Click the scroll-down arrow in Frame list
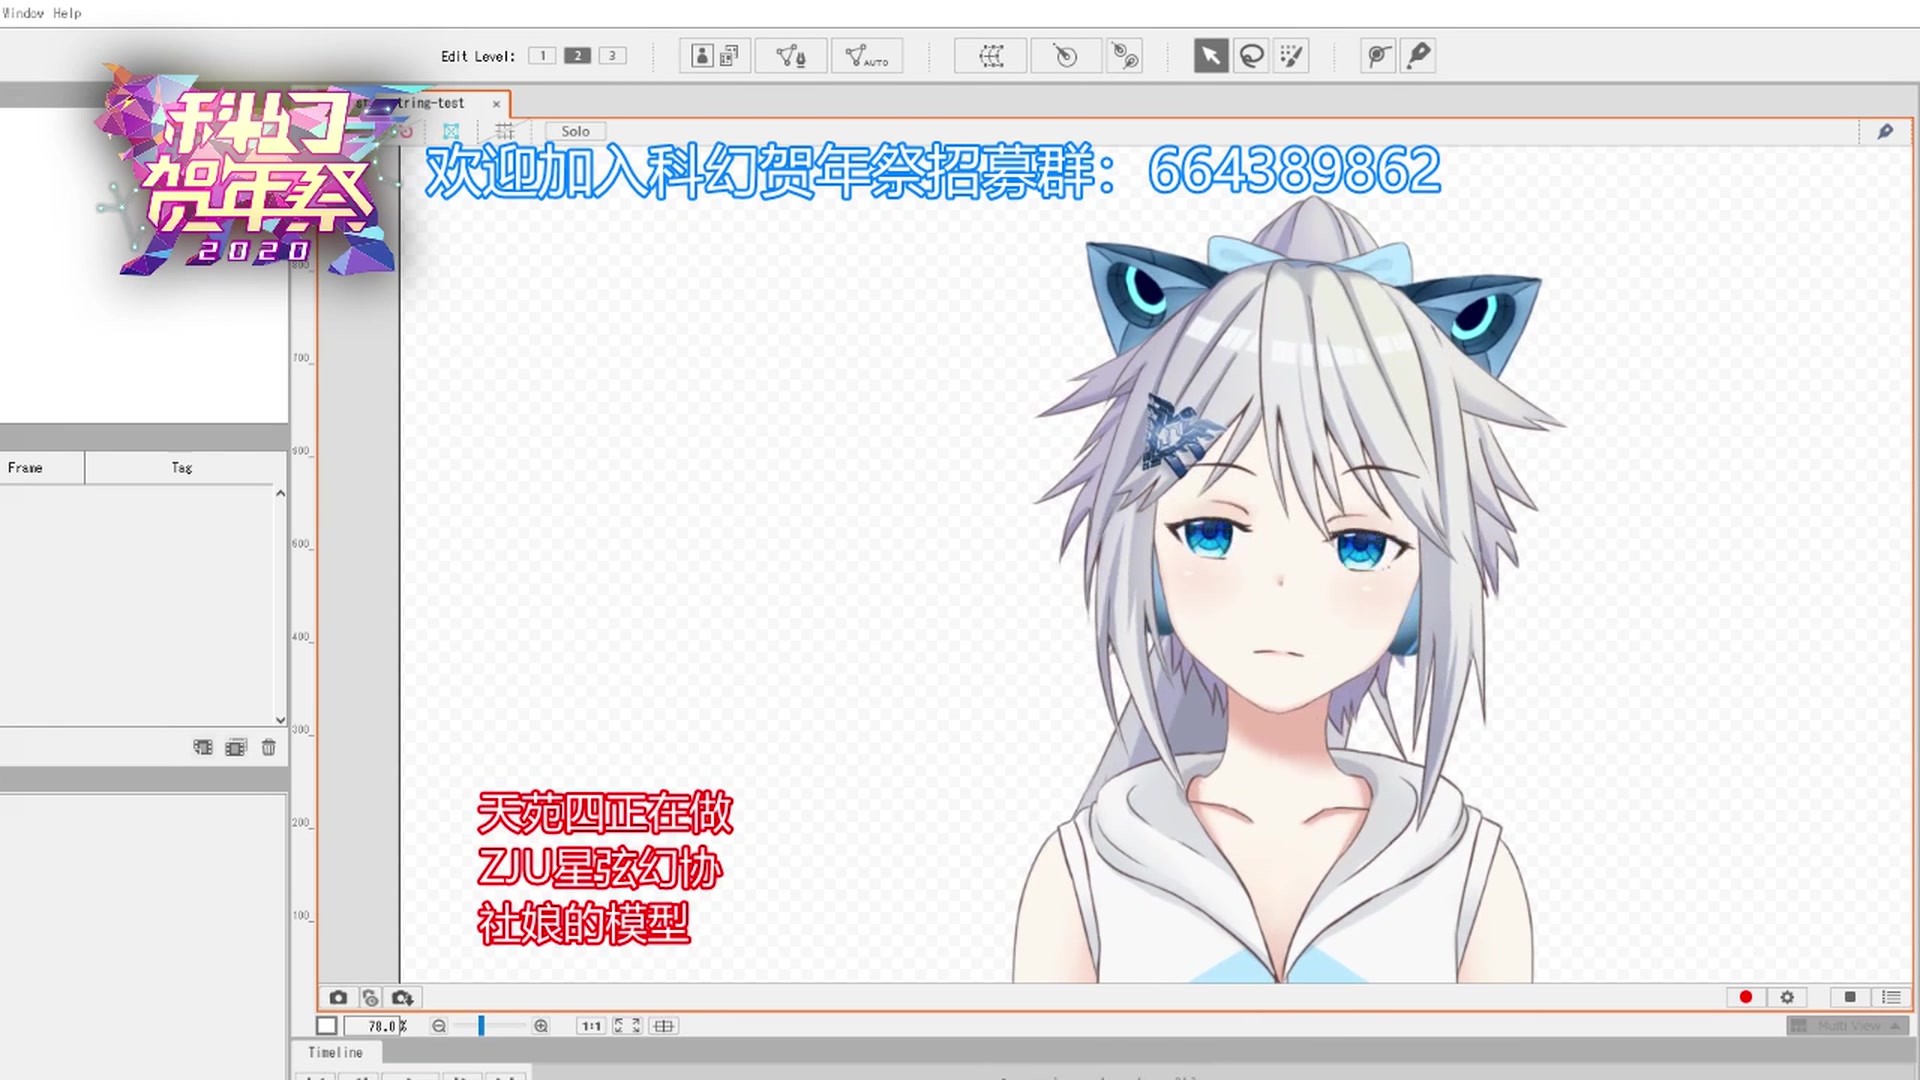 click(x=280, y=719)
